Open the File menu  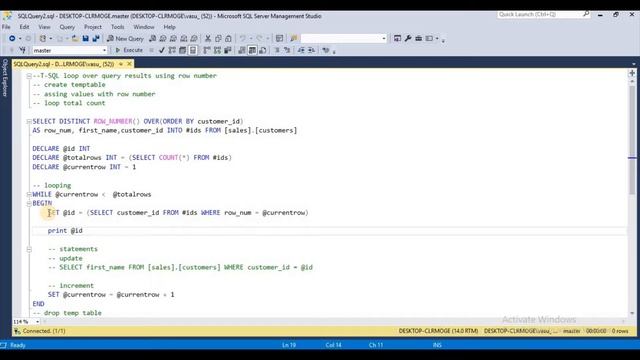click(x=6, y=27)
